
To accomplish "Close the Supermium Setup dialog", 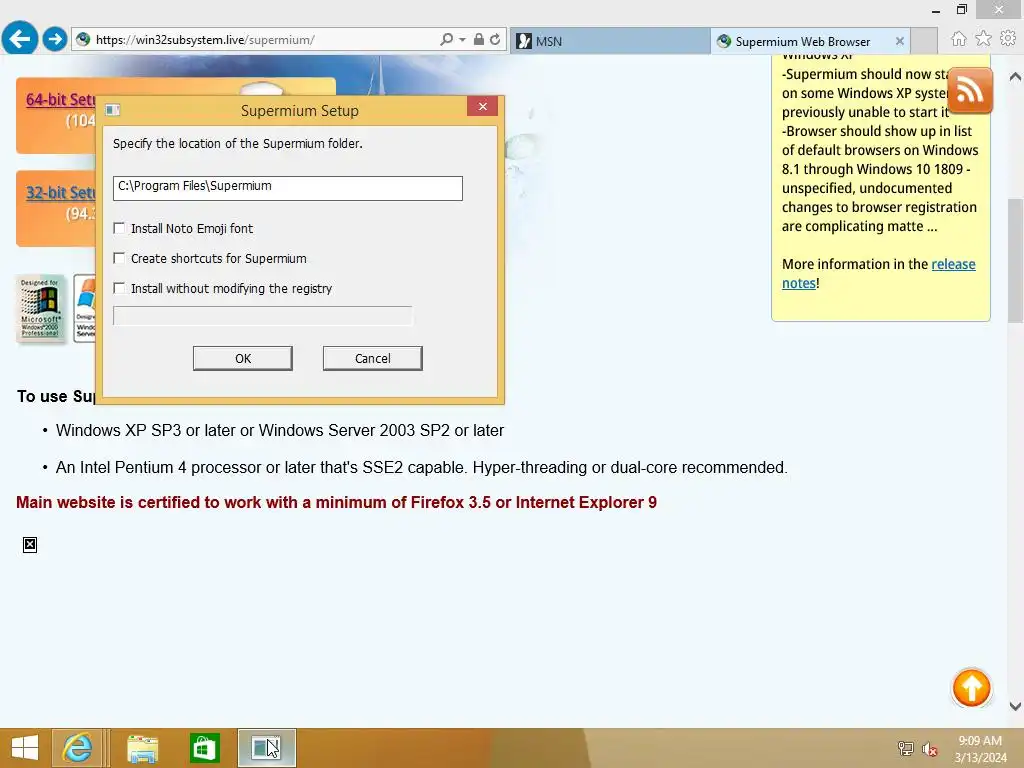I will 482,106.
